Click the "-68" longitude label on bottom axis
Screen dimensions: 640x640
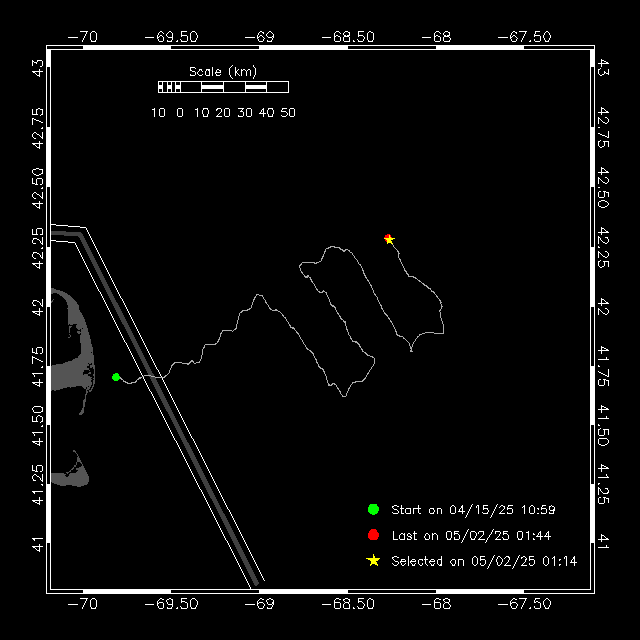[435, 604]
